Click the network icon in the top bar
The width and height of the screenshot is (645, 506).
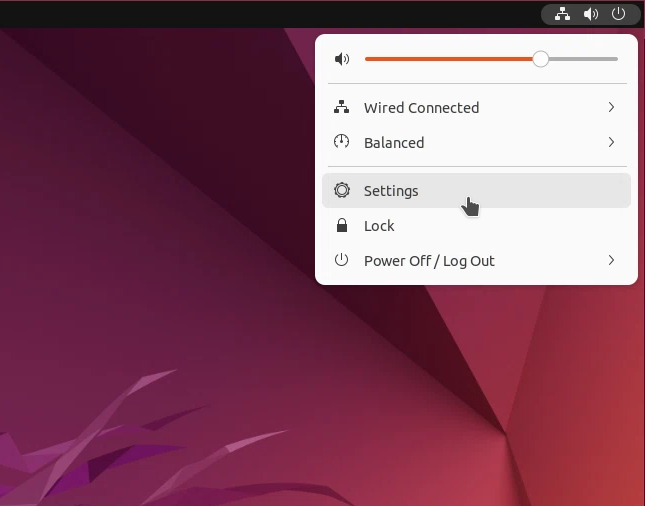coord(562,14)
